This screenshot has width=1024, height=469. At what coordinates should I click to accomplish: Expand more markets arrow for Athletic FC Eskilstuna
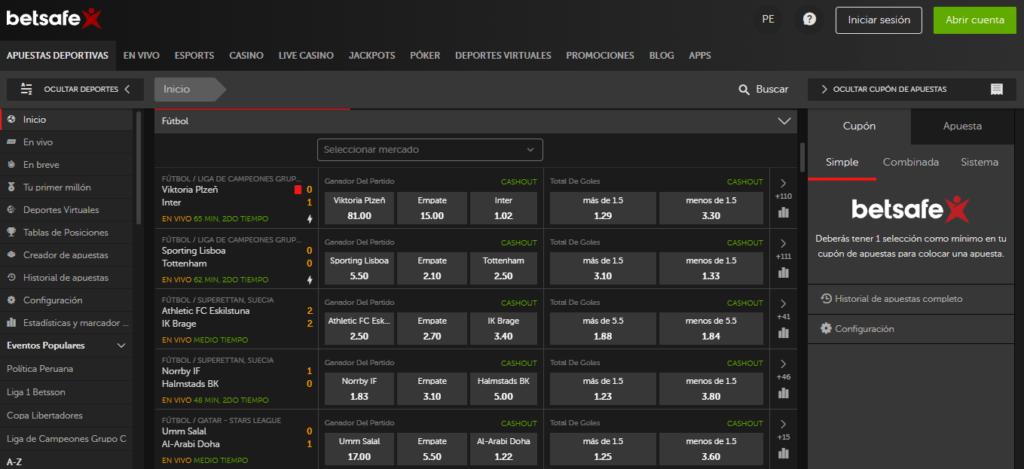click(x=784, y=303)
